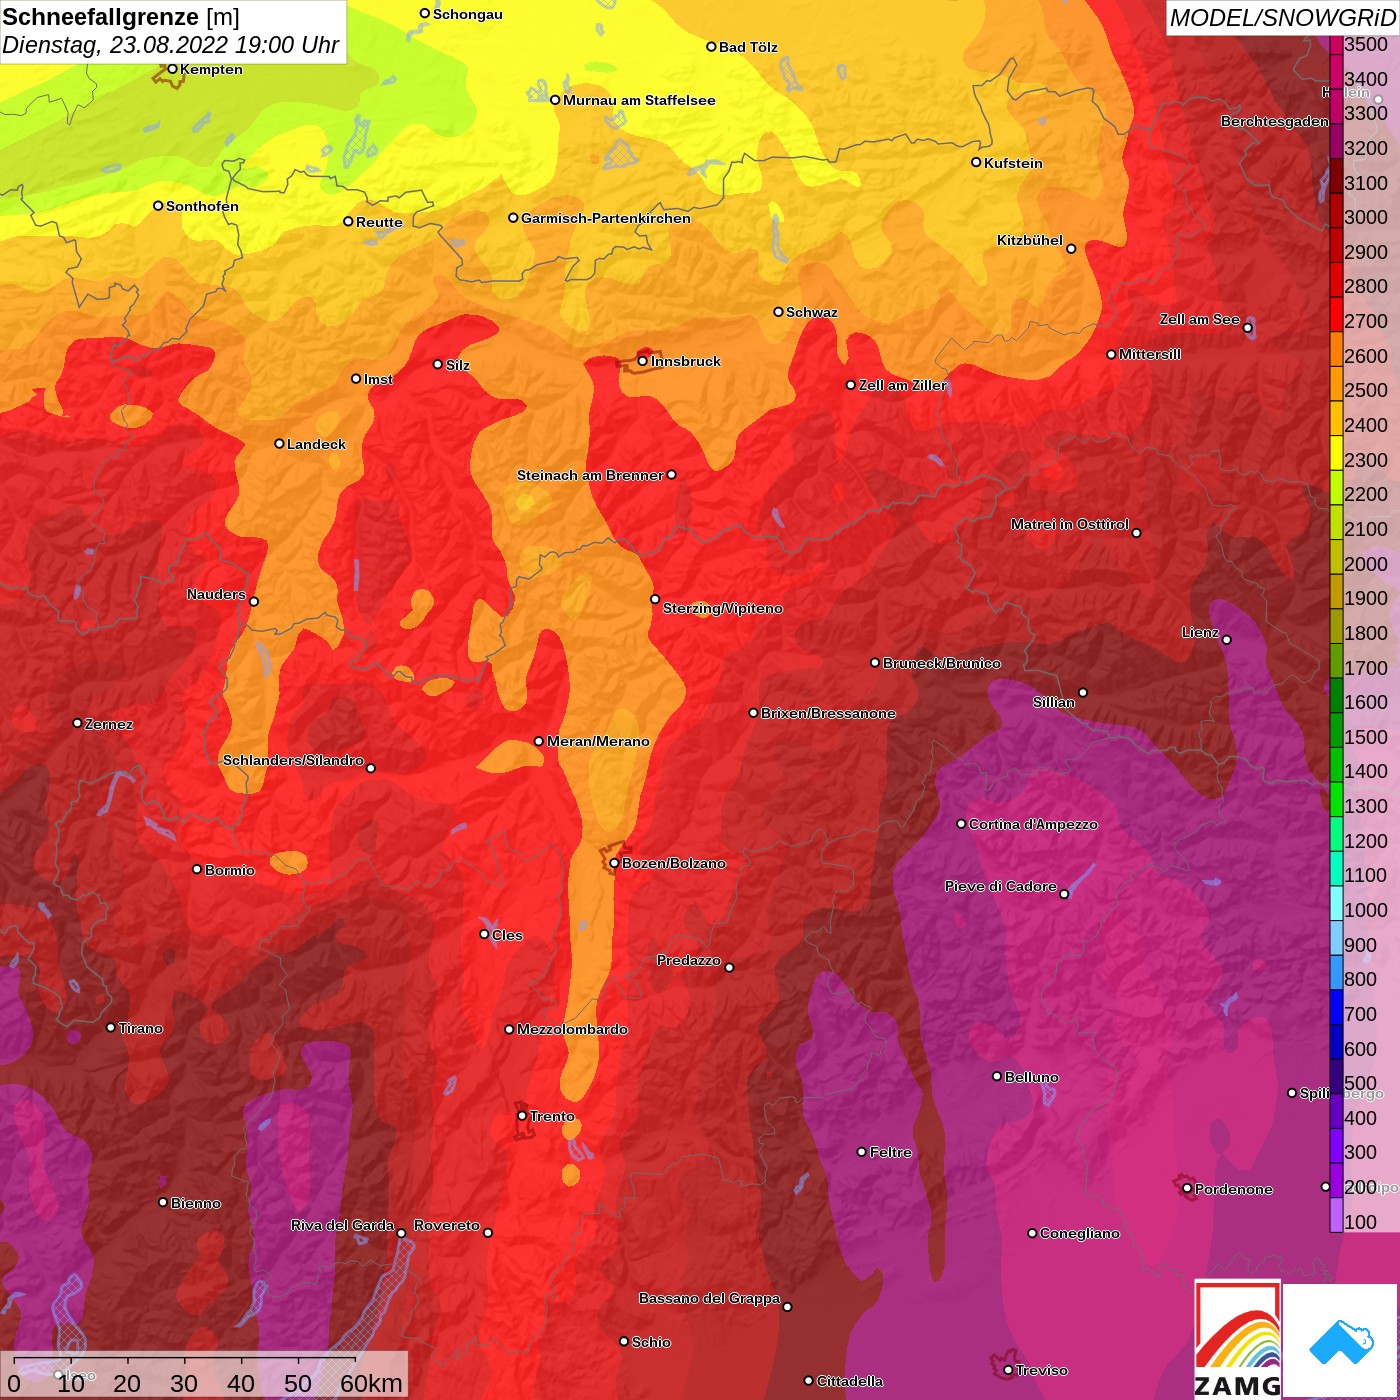Screen dimensions: 1400x1400
Task: Click the blue cloud logo beside ZAMG
Action: point(1340,1341)
